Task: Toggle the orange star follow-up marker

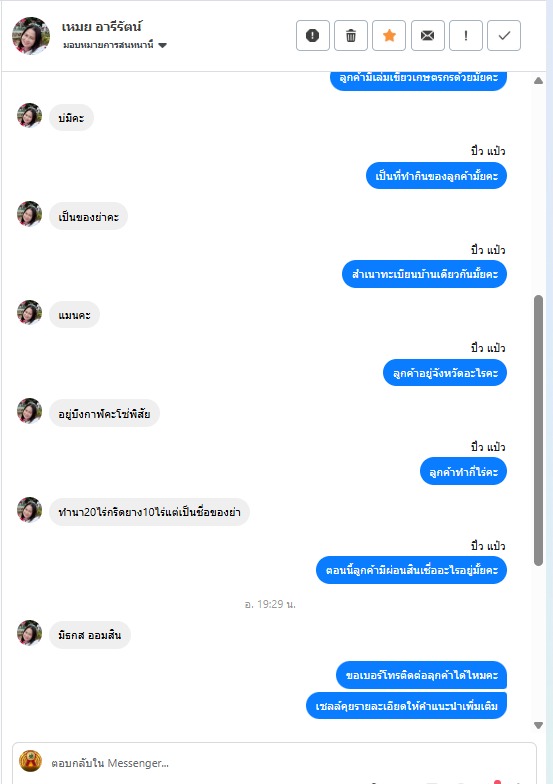Action: click(389, 36)
